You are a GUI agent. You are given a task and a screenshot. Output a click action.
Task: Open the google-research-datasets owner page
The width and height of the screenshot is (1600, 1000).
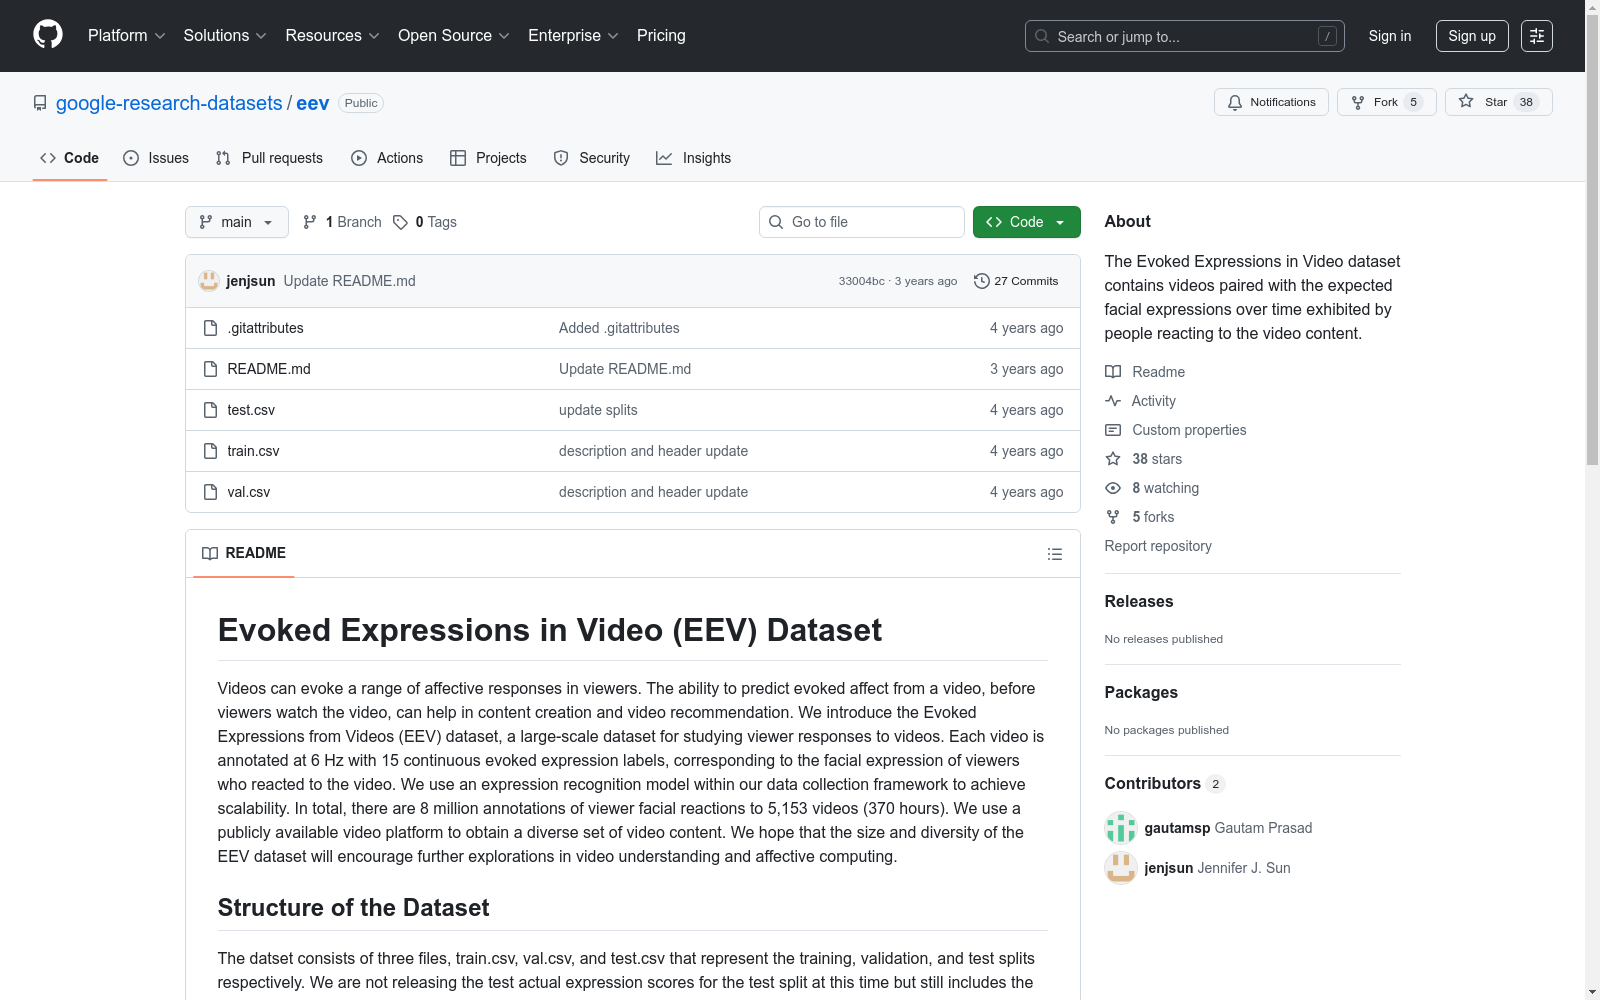pyautogui.click(x=169, y=103)
